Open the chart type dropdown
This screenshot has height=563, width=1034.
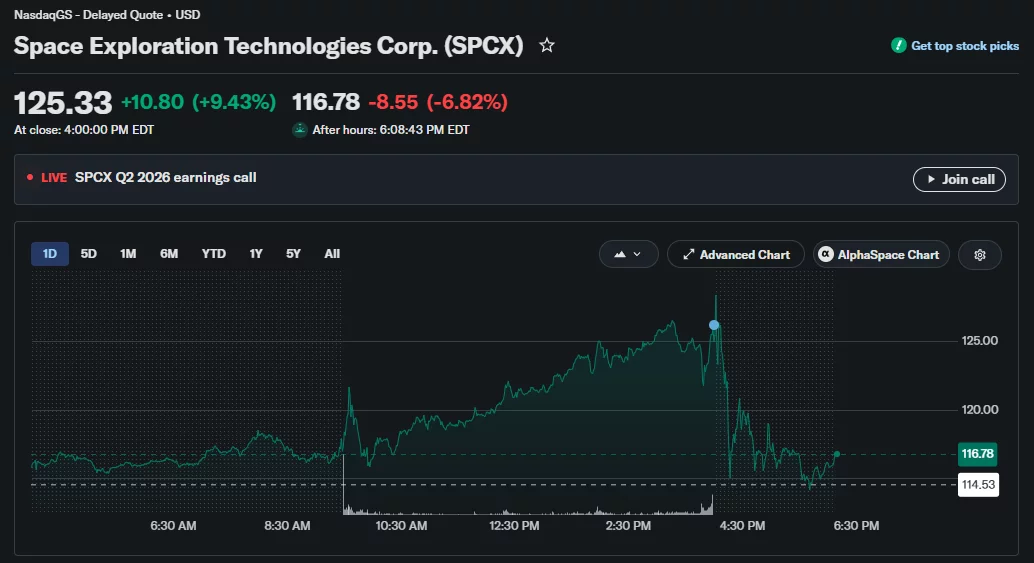[x=628, y=254]
